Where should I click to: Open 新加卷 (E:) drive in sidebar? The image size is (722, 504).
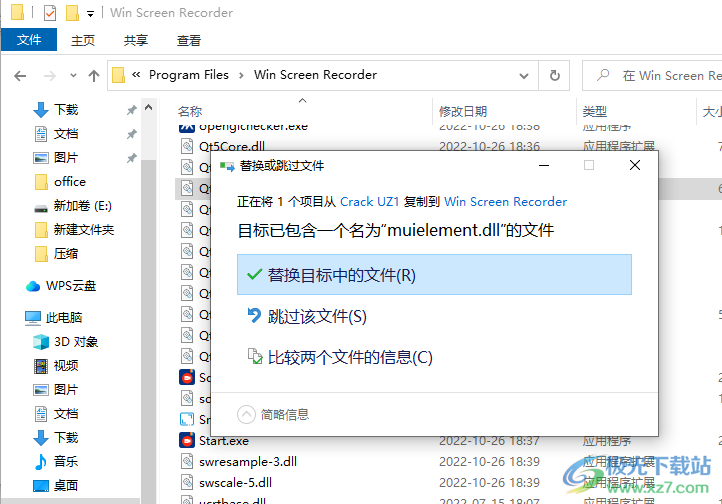pos(82,205)
